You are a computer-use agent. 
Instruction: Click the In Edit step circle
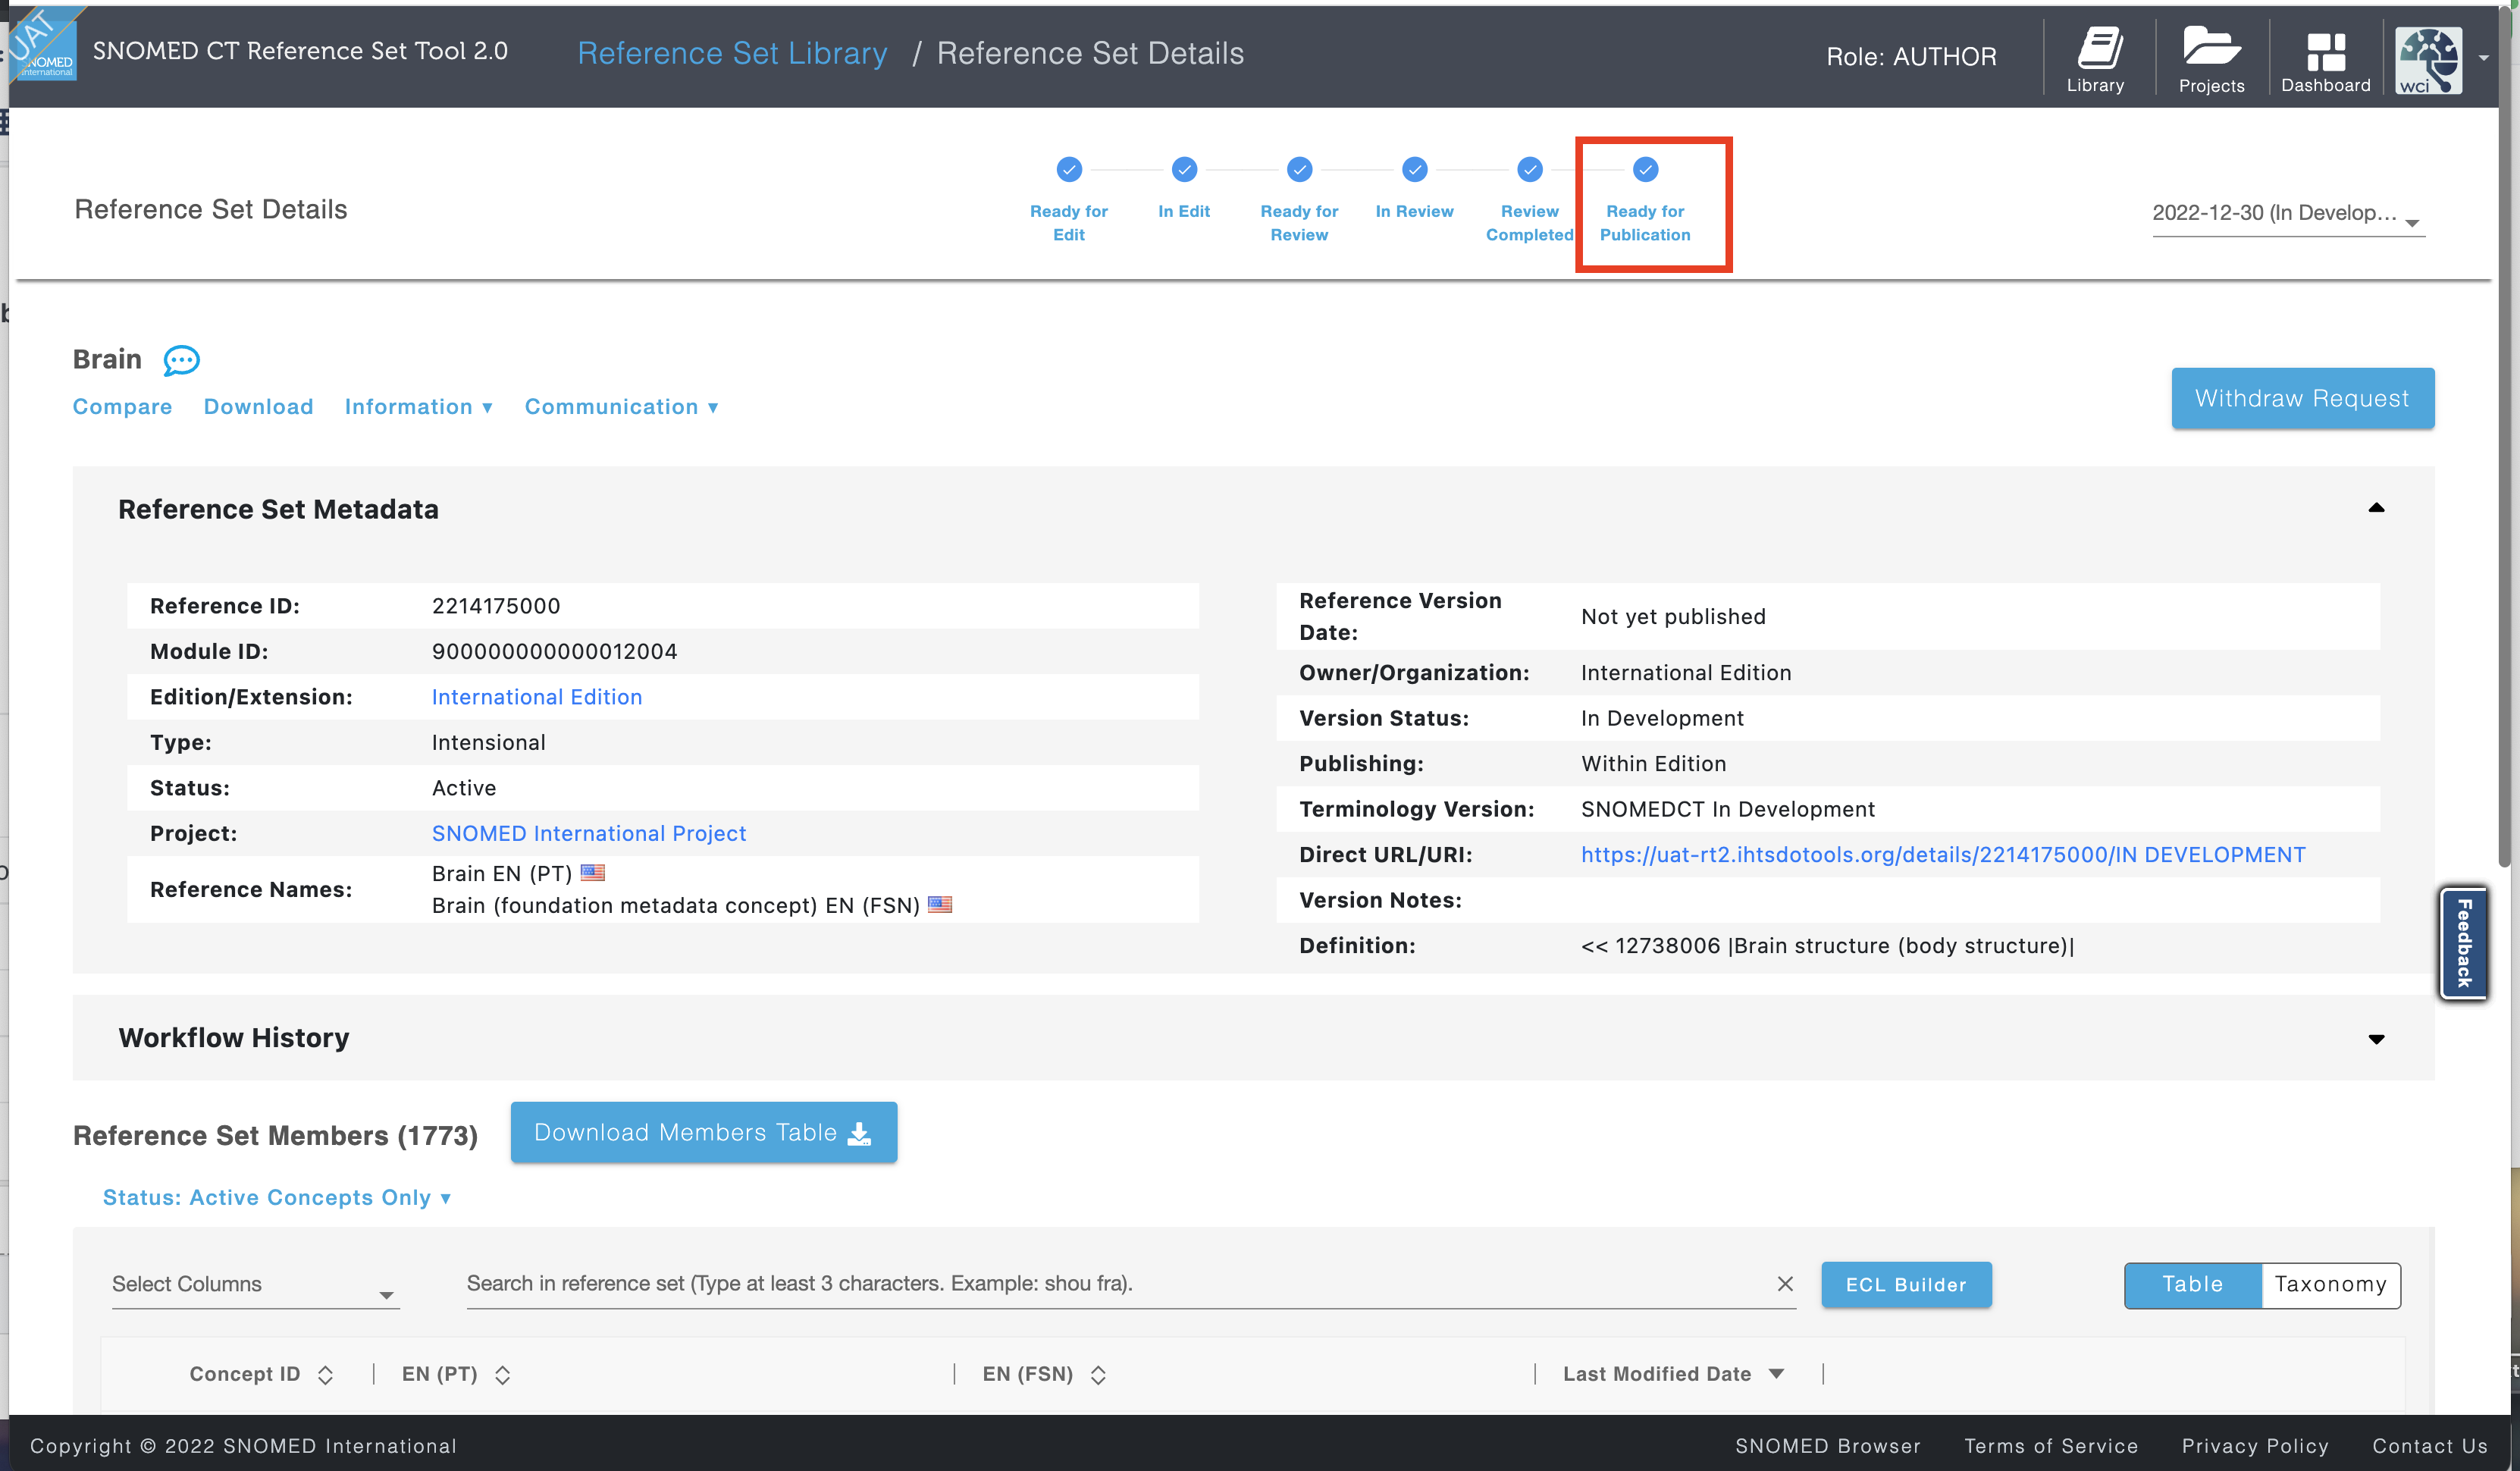pyautogui.click(x=1184, y=169)
